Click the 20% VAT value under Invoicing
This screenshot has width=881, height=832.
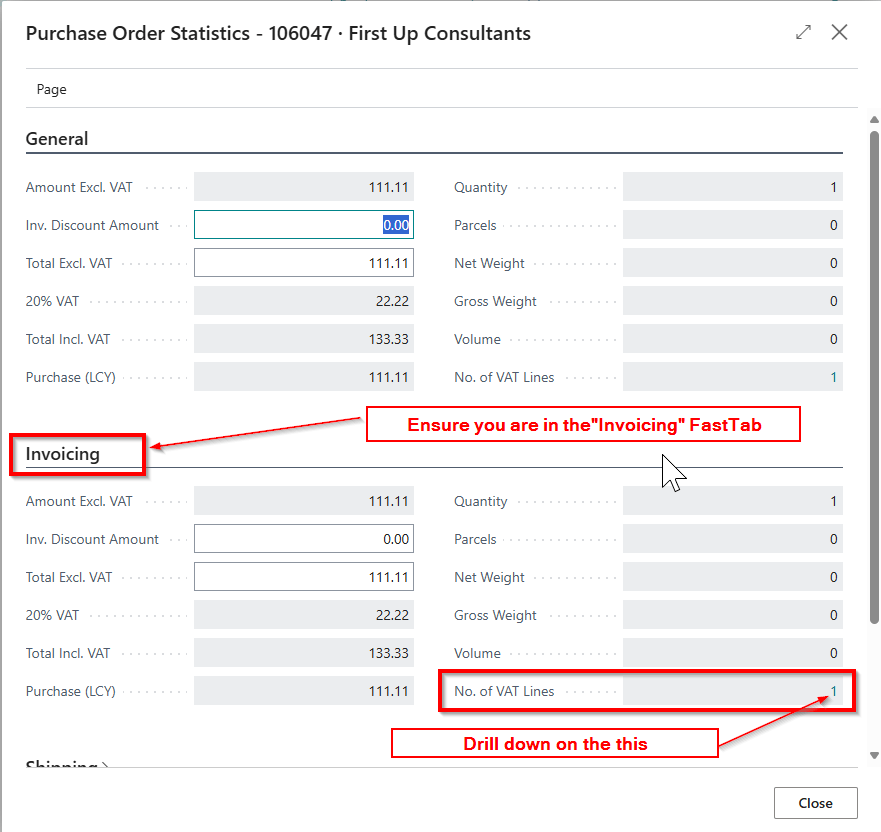303,615
